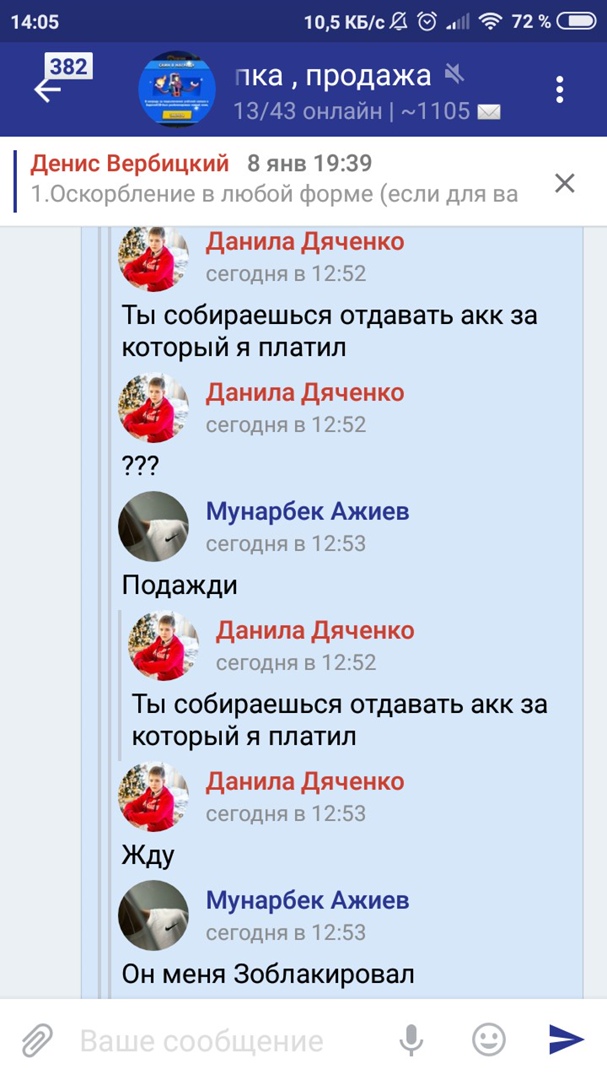Tap the microphone voice message icon

[x=411, y=1039]
